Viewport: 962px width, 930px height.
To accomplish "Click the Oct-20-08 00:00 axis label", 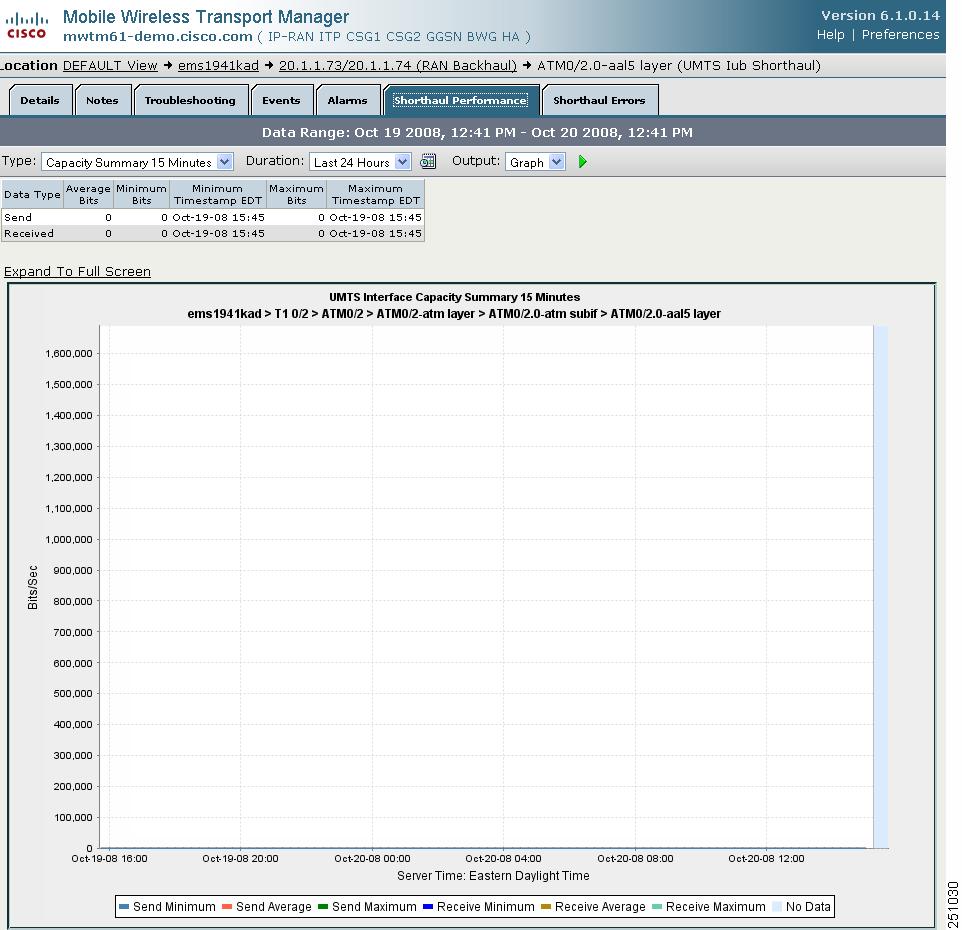I will pos(372,859).
